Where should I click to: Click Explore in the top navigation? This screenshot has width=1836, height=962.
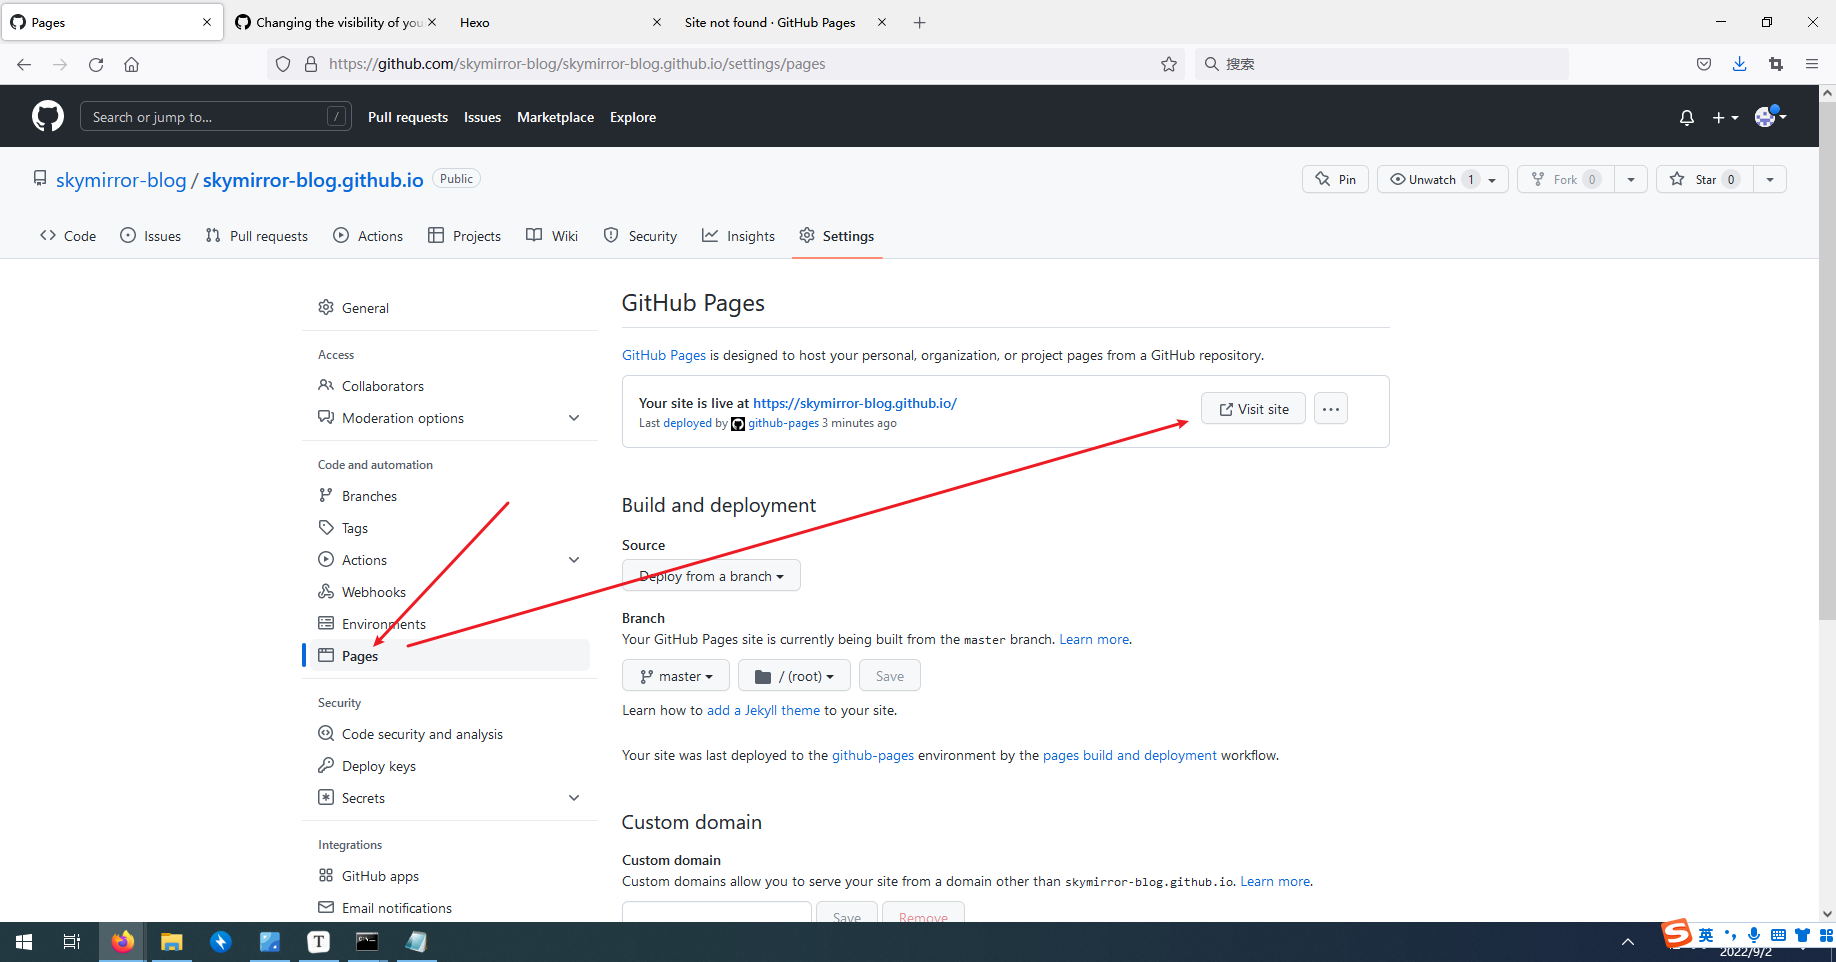pos(633,117)
